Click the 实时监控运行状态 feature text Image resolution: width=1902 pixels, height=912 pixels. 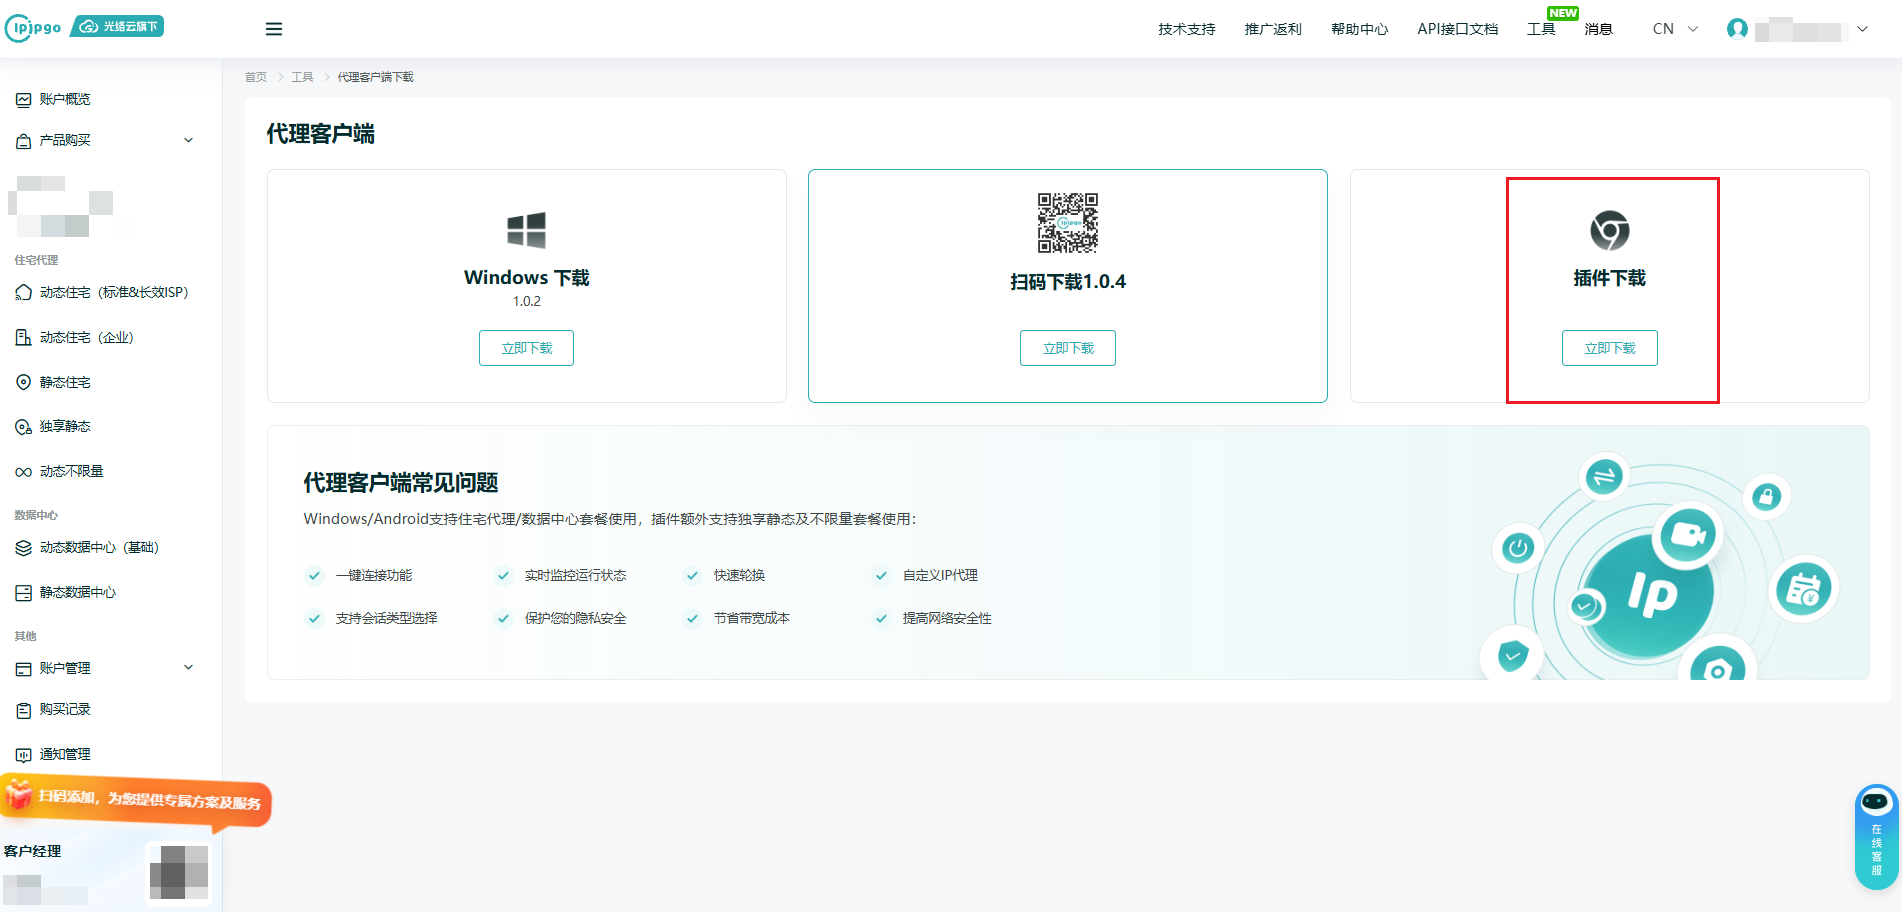575,575
